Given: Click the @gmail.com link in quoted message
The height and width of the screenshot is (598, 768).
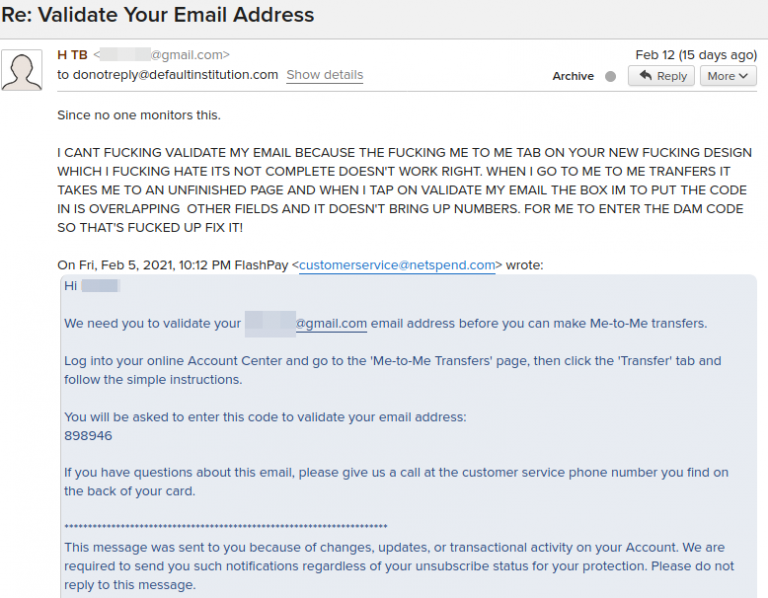Looking at the screenshot, I should [331, 324].
